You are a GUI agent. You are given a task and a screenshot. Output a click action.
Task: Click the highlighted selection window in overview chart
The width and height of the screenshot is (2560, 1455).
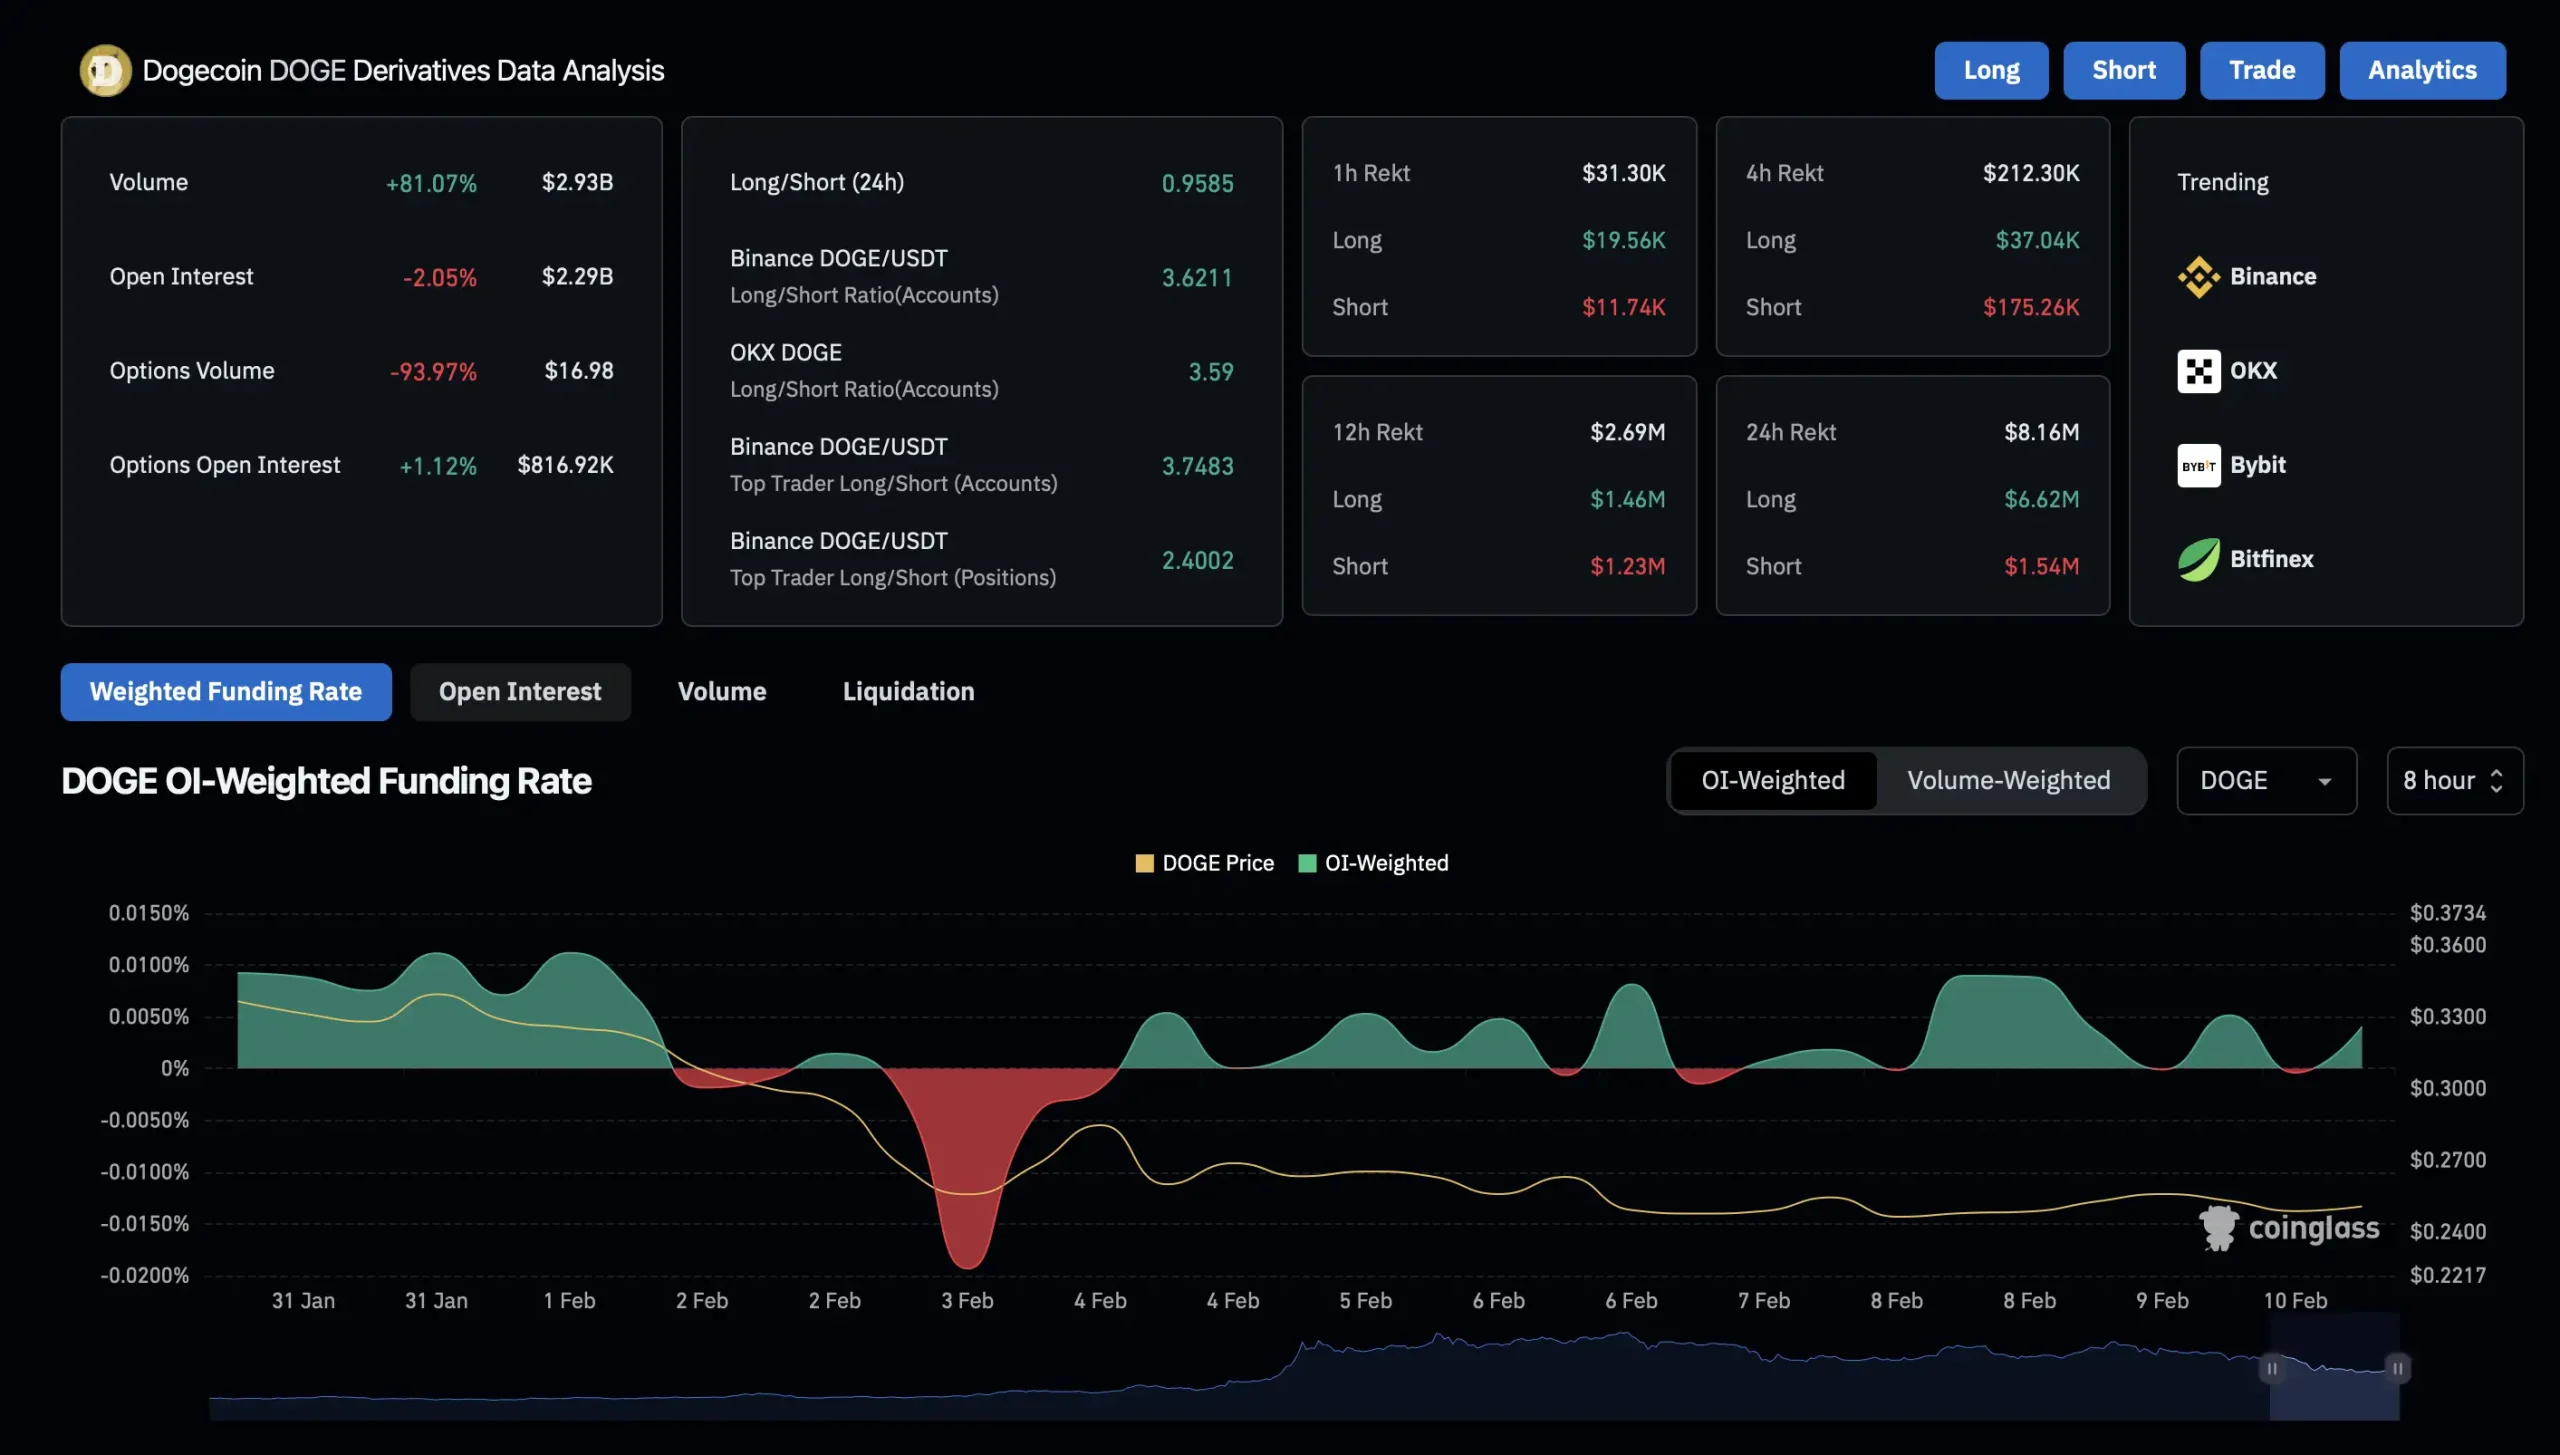[2334, 1366]
